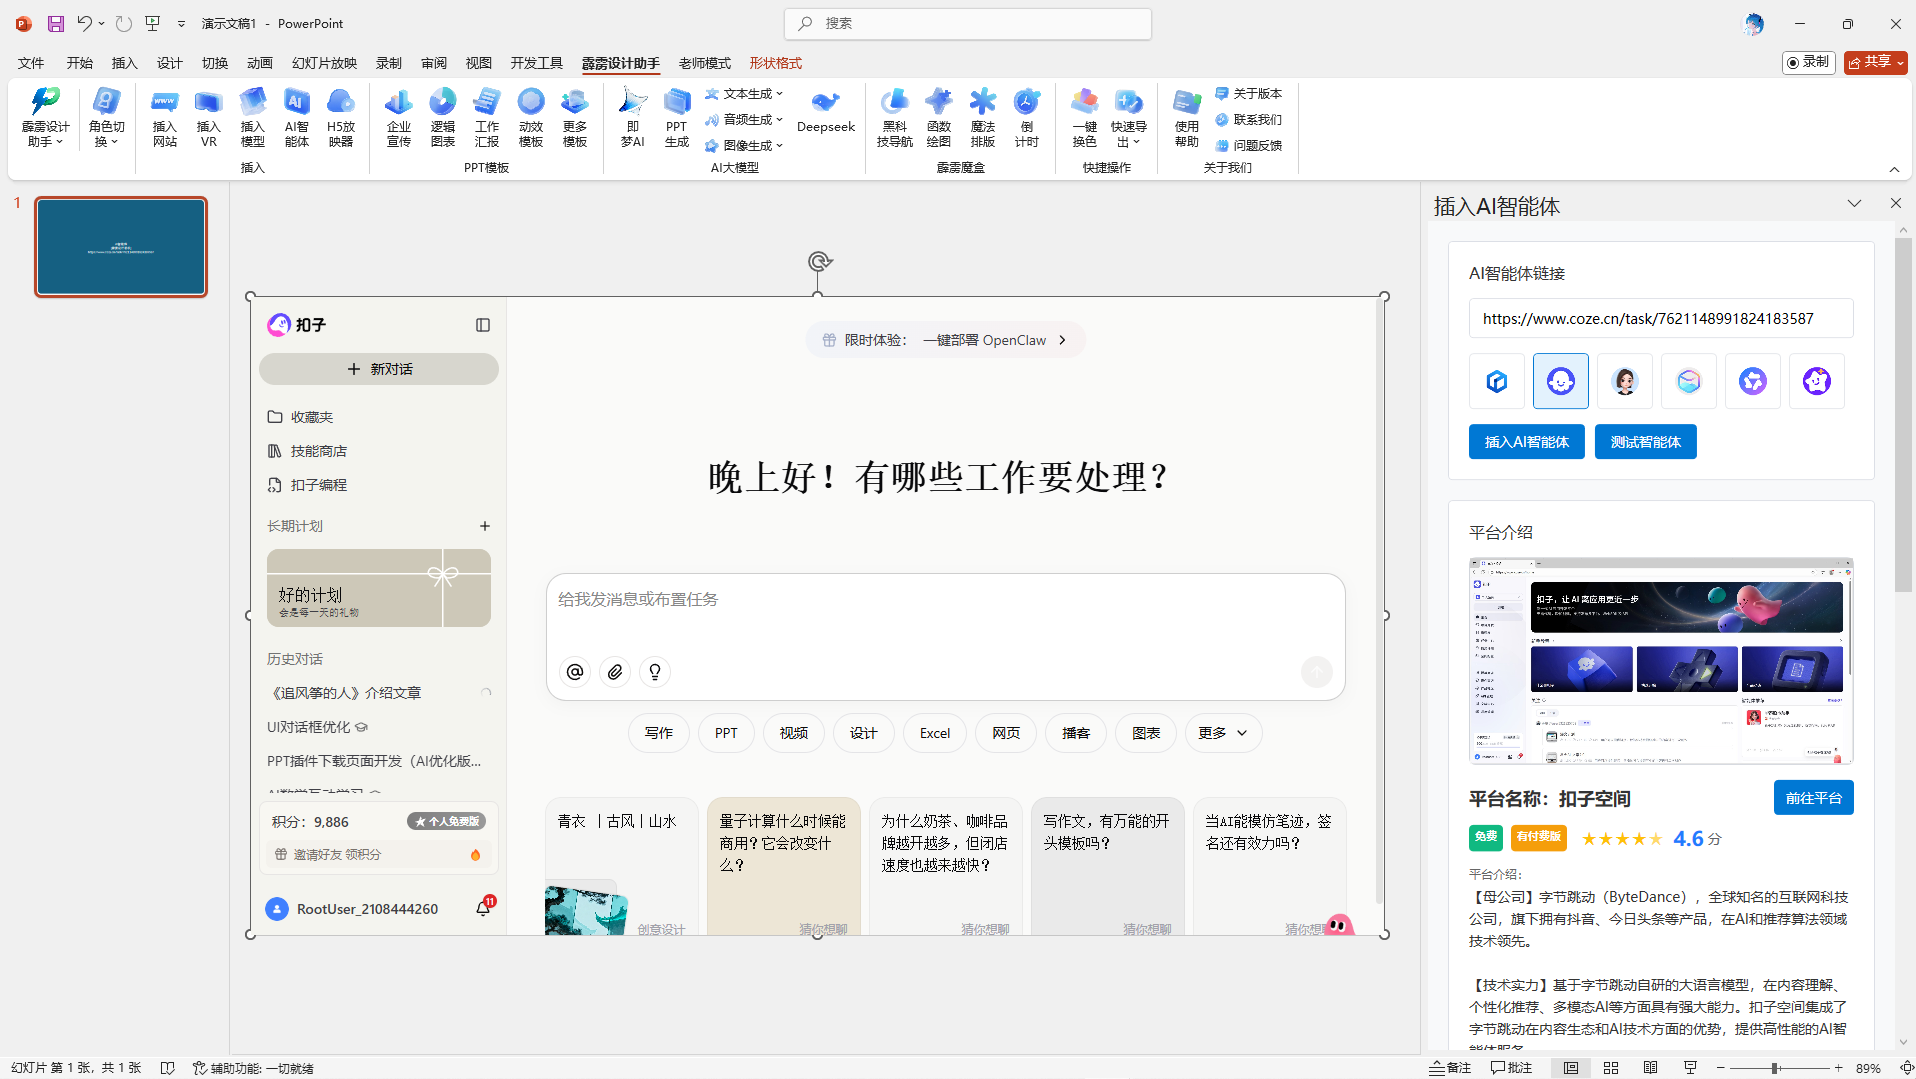Open 动效模板 icon
The height and width of the screenshot is (1079, 1916).
coord(530,118)
